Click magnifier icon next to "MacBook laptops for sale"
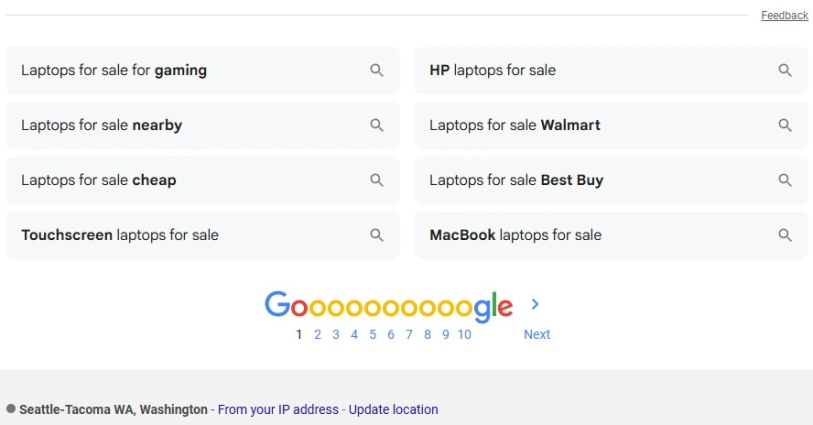Screen dimensions: 813x425 785,236
